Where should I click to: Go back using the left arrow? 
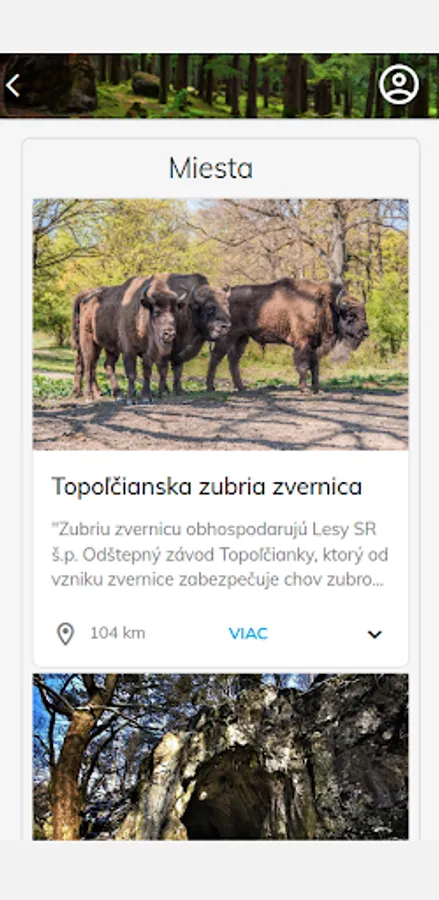pyautogui.click(x=13, y=86)
